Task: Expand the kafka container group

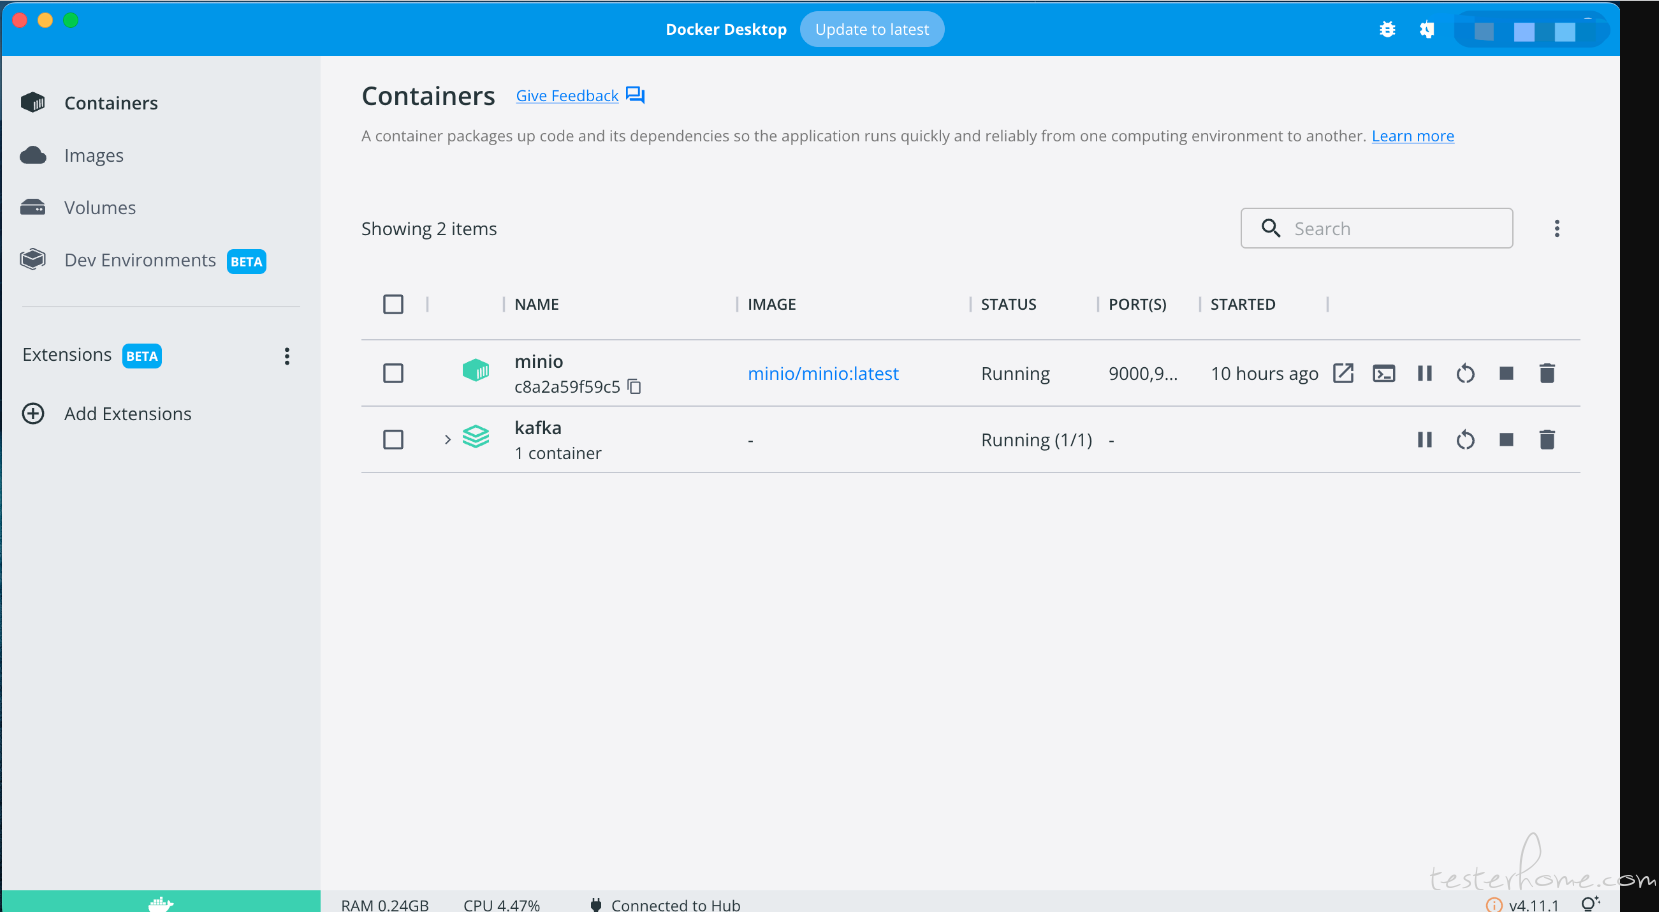Action: (x=447, y=439)
